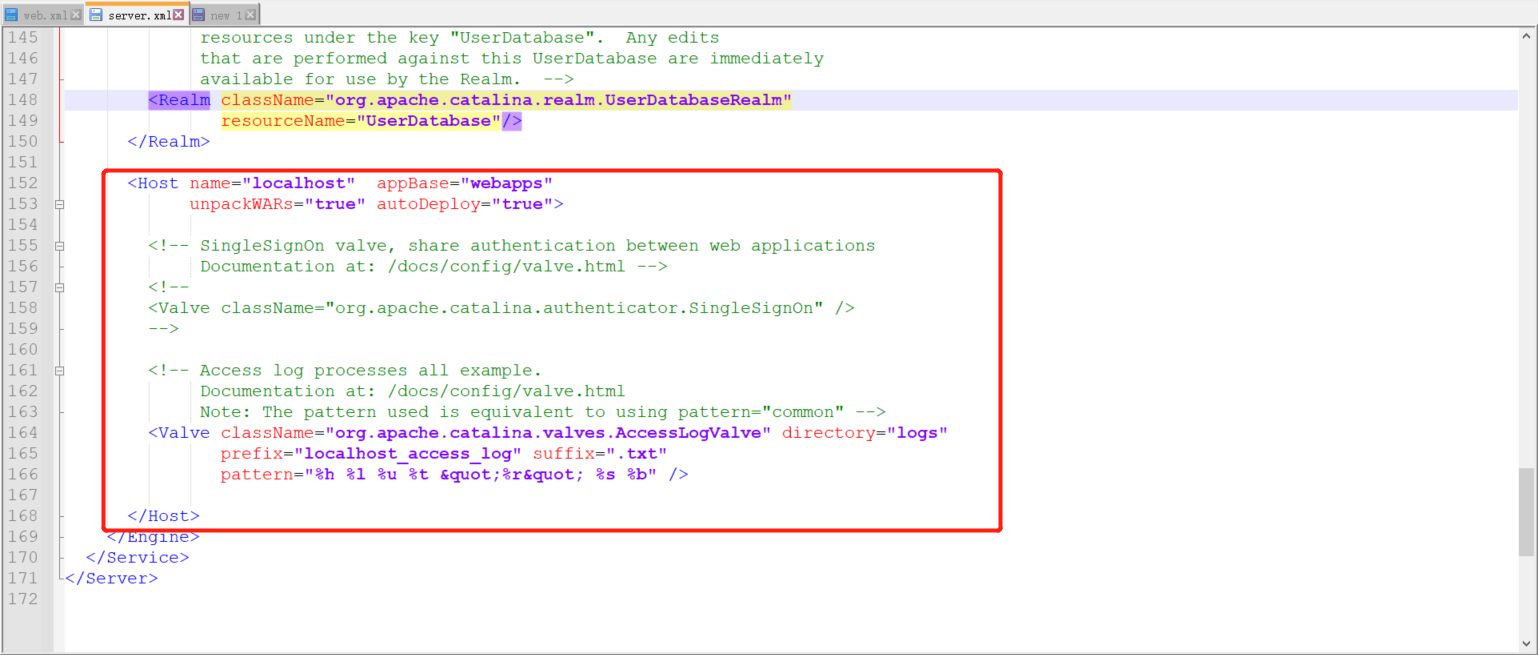Click the pattern attribute on line 166

pyautogui.click(x=257, y=475)
